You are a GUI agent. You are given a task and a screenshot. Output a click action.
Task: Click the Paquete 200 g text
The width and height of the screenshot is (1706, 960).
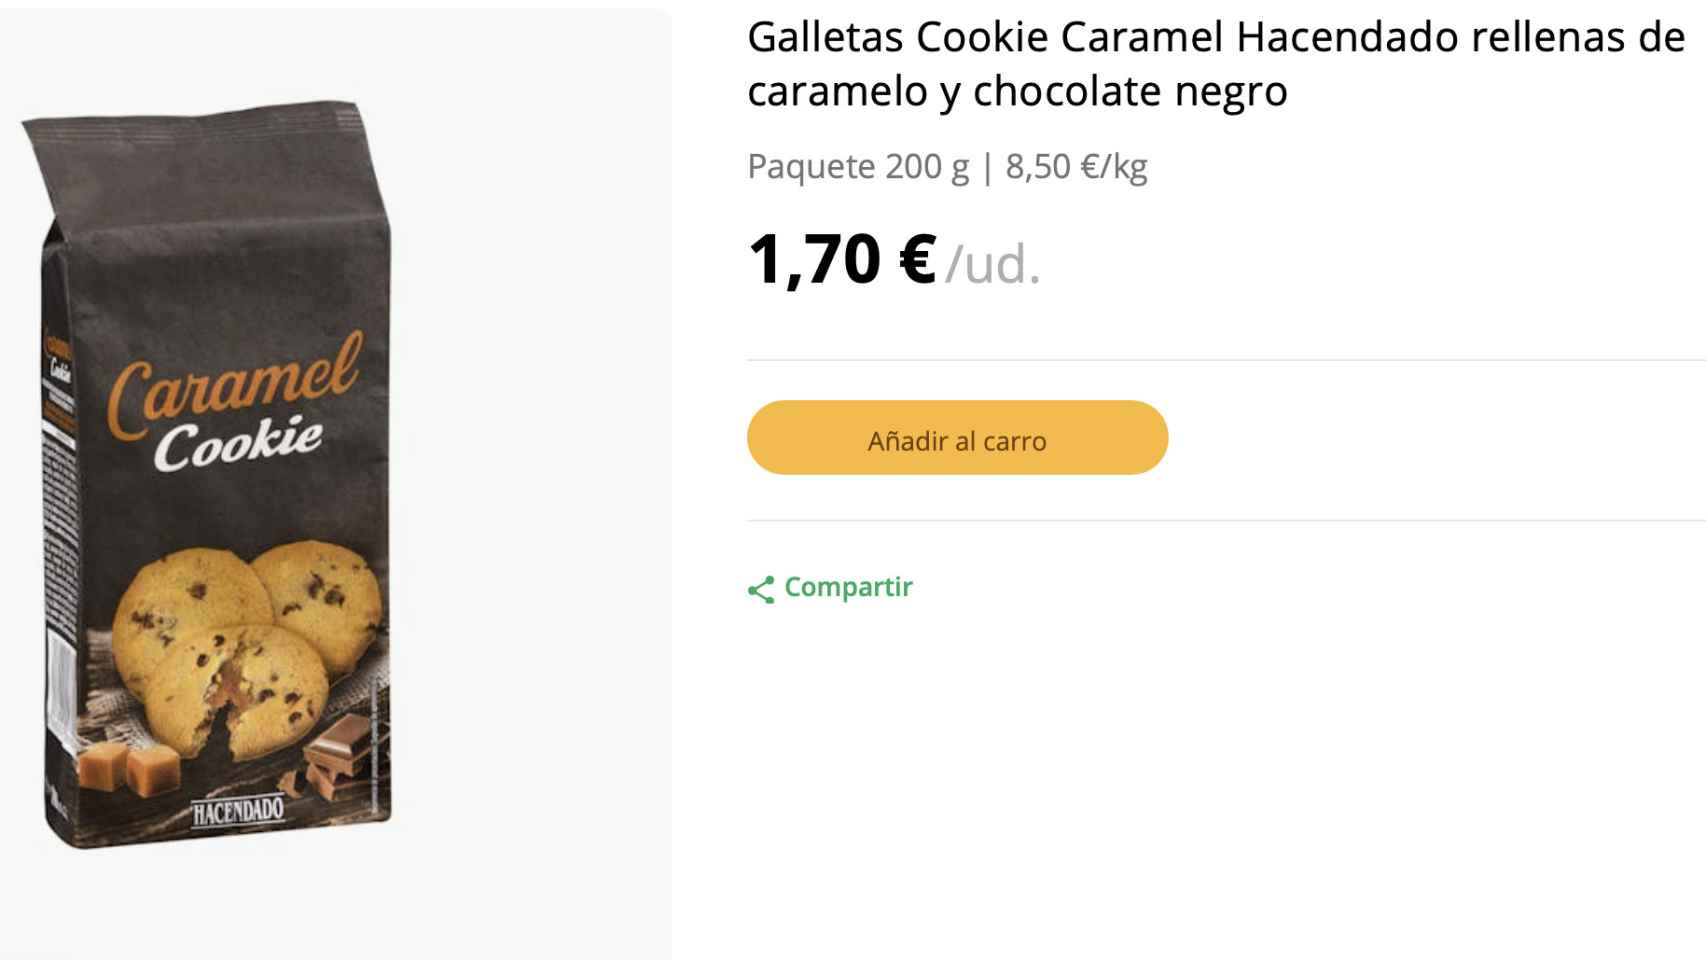pyautogui.click(x=857, y=167)
